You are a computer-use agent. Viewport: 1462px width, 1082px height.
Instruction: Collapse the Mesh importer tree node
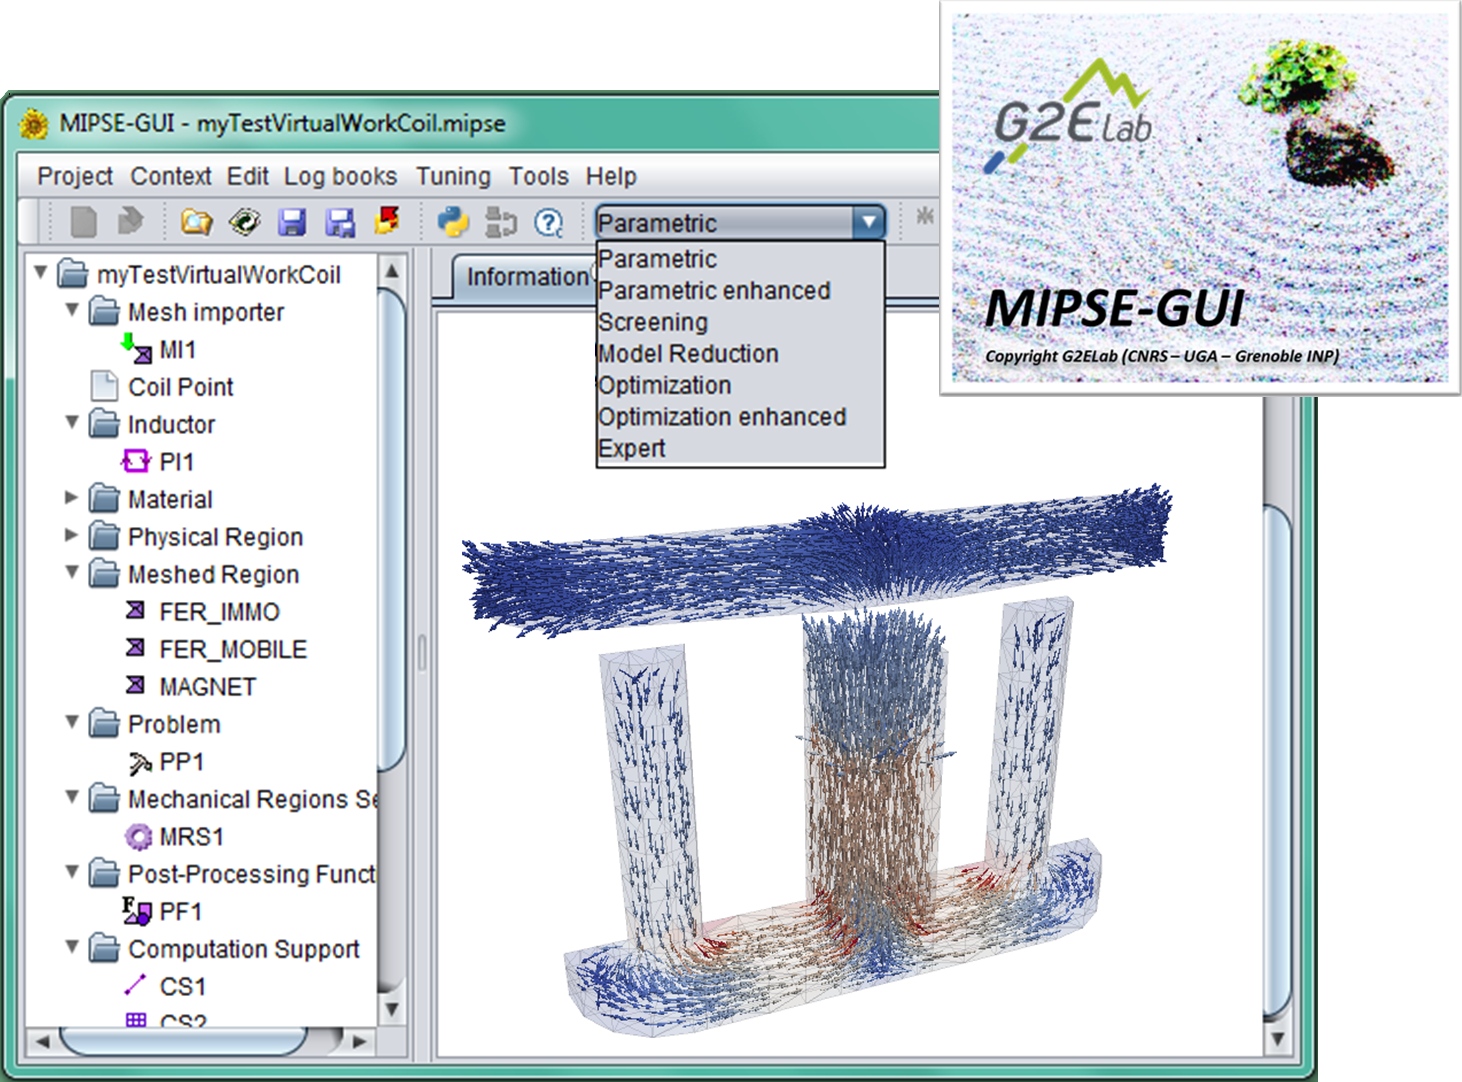[72, 310]
